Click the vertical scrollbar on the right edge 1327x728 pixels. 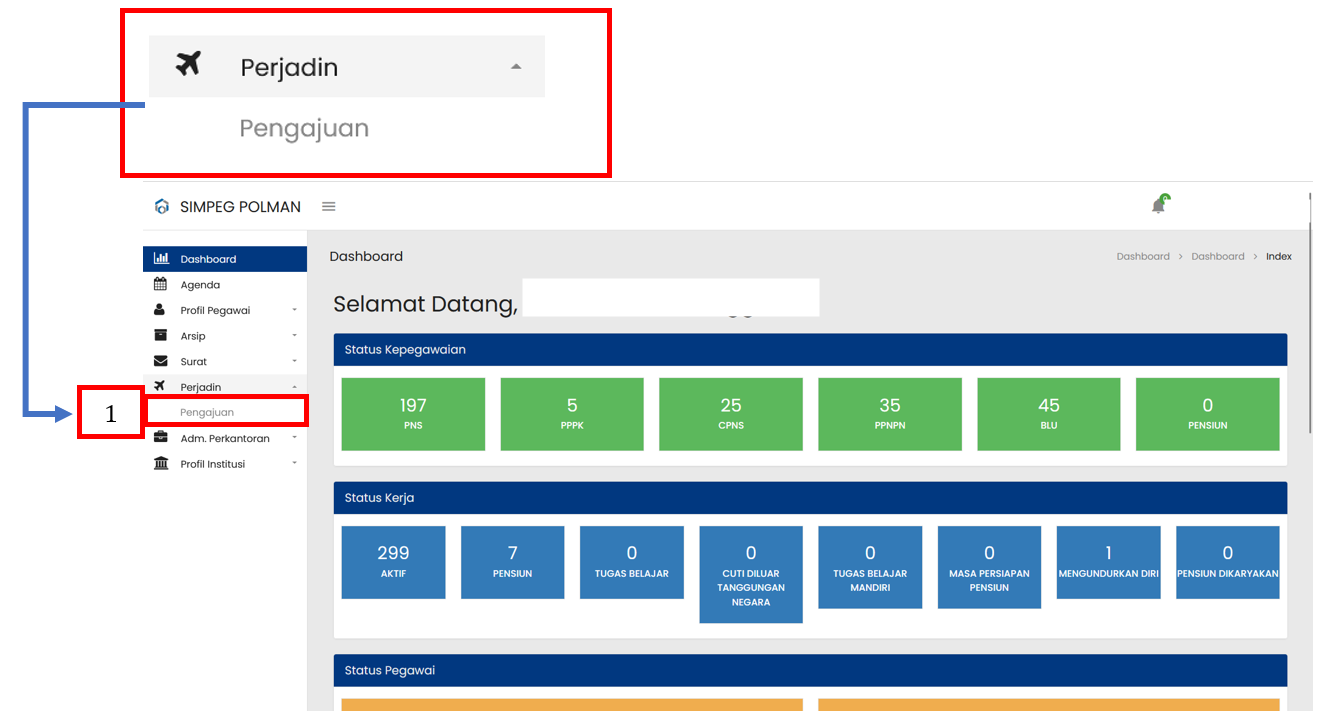click(x=1310, y=320)
